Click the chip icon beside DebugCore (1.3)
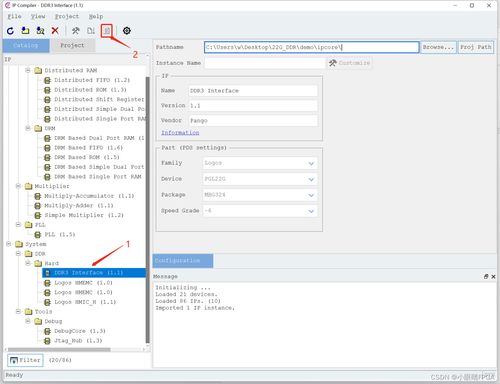This screenshot has width=500, height=384. (47, 331)
